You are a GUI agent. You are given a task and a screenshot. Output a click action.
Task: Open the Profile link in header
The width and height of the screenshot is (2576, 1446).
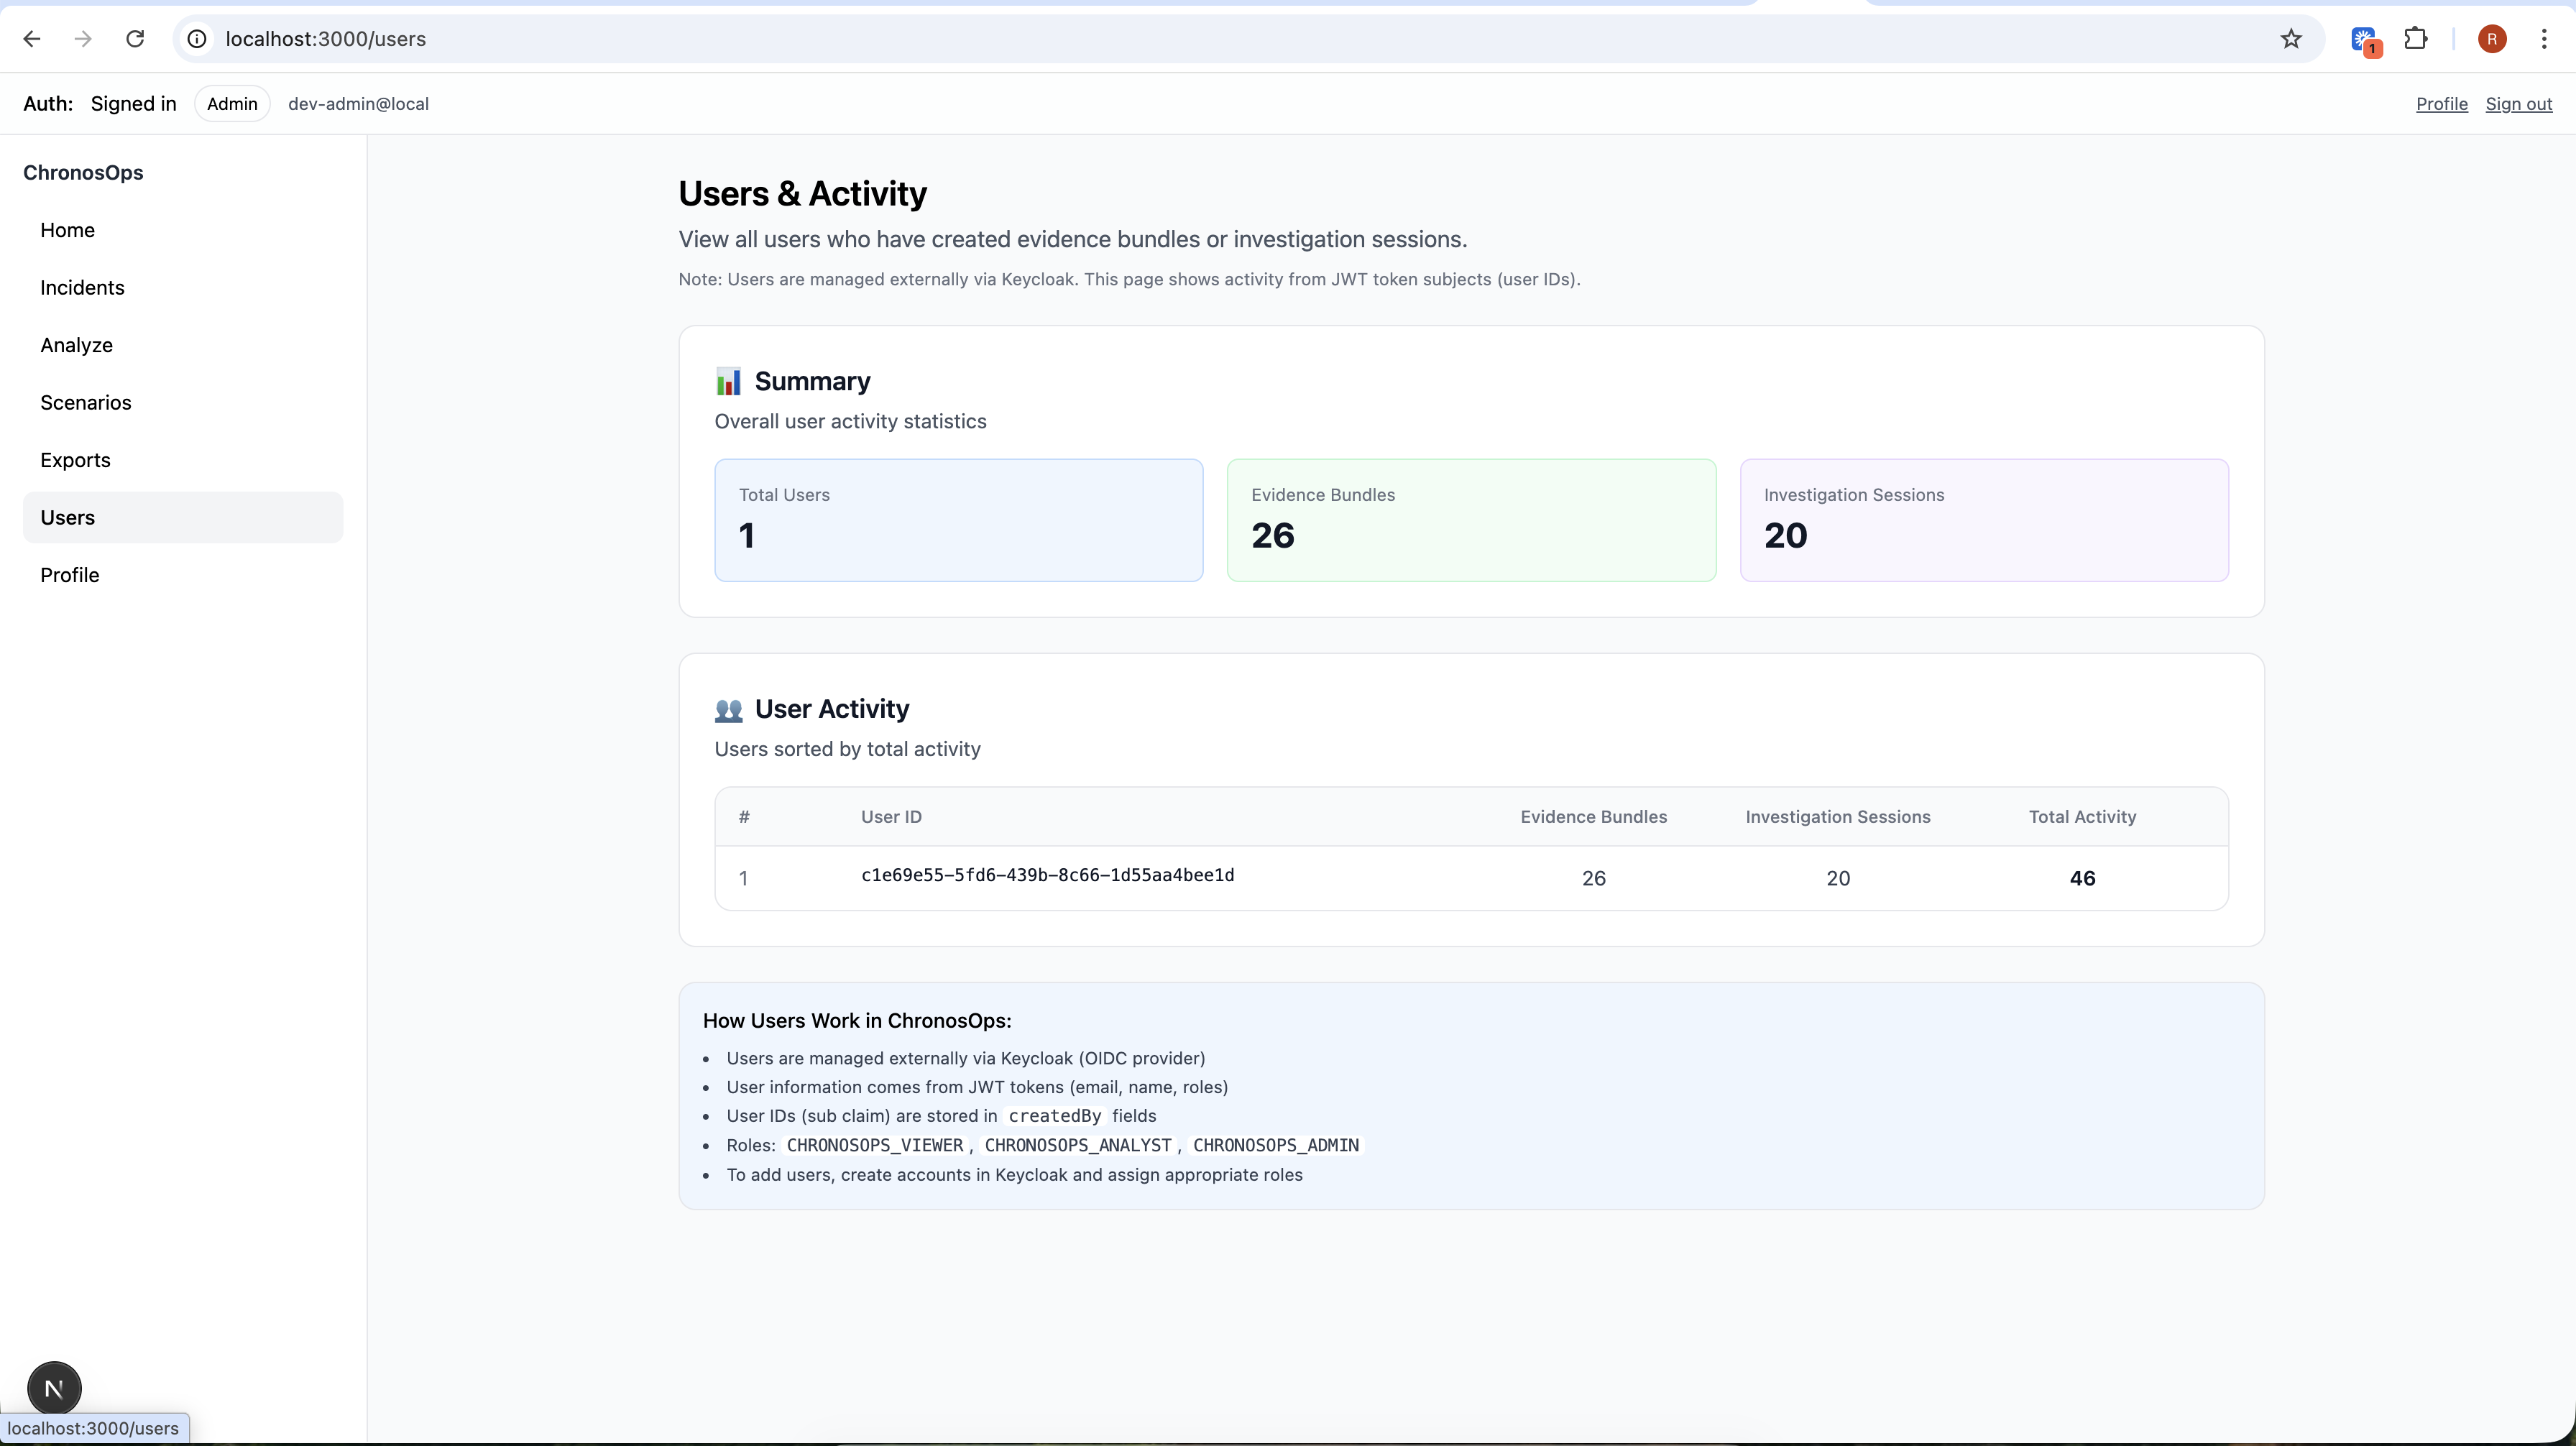point(2441,104)
